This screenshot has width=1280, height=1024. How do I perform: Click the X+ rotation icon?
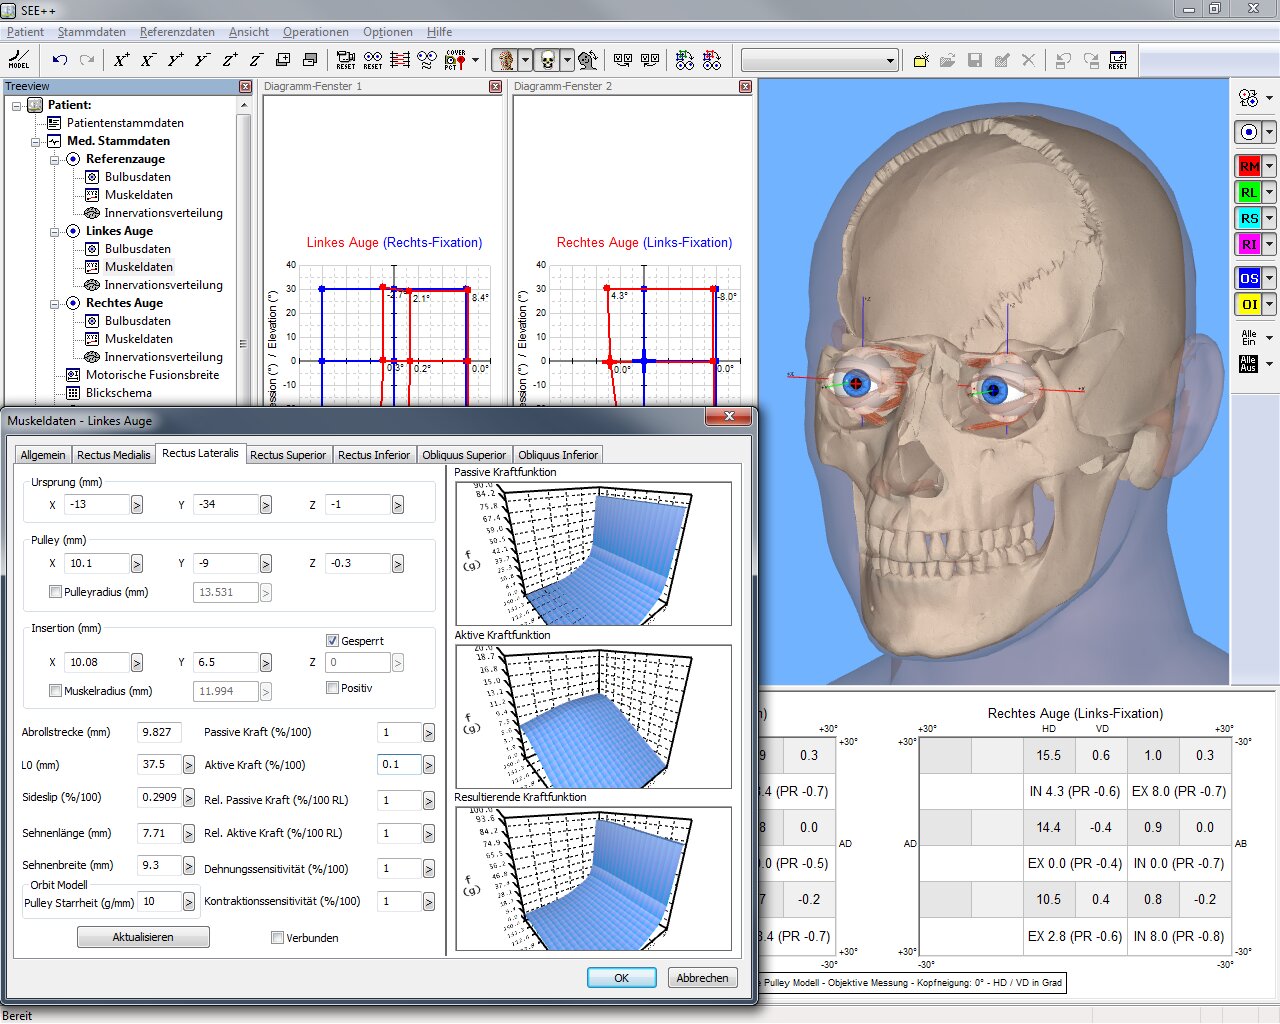coord(121,60)
